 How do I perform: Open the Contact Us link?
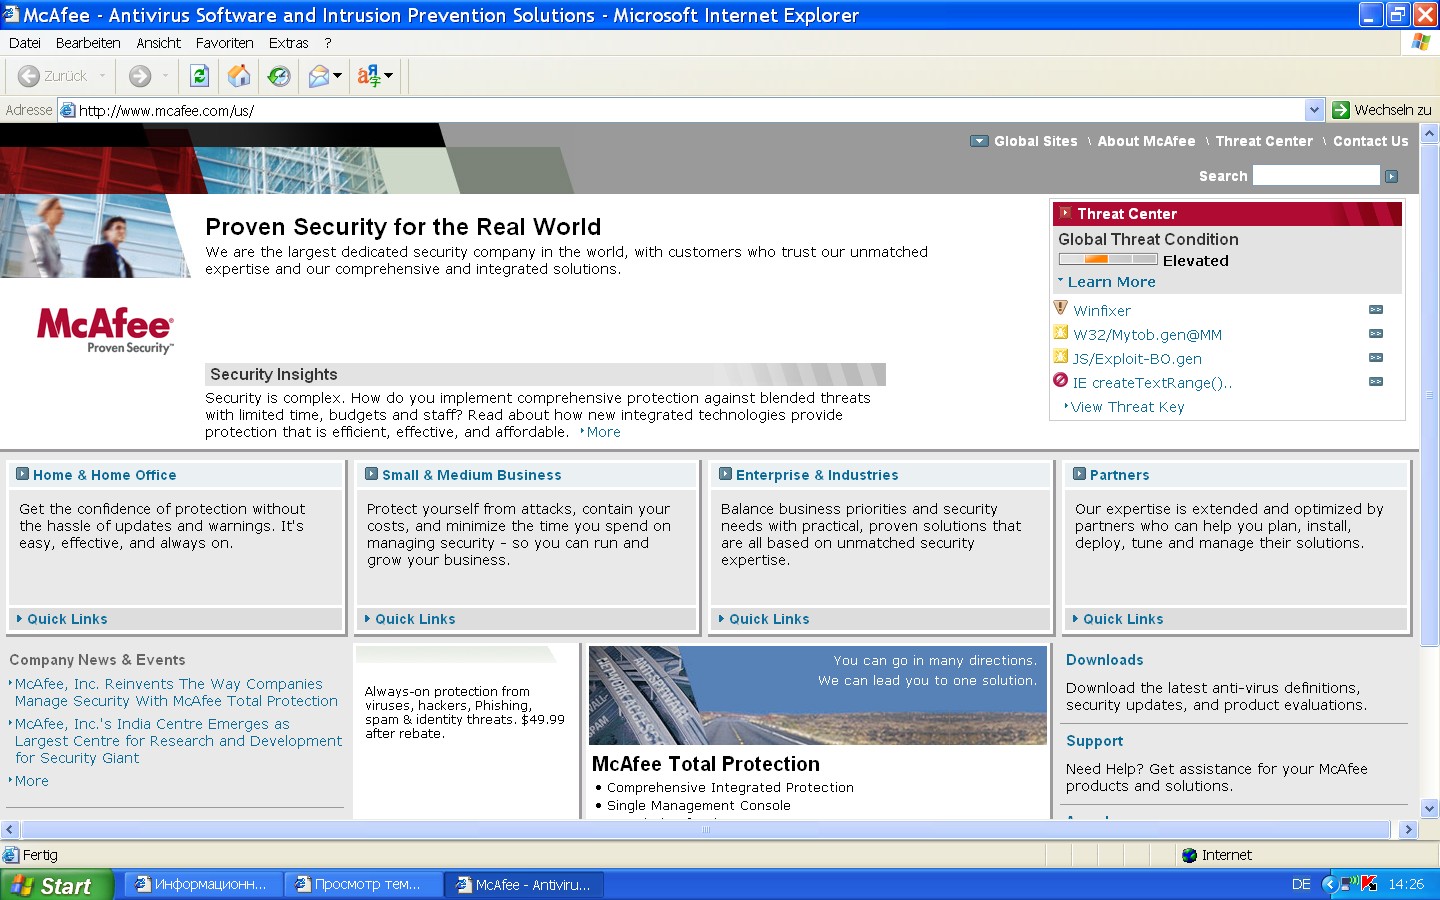[1370, 141]
